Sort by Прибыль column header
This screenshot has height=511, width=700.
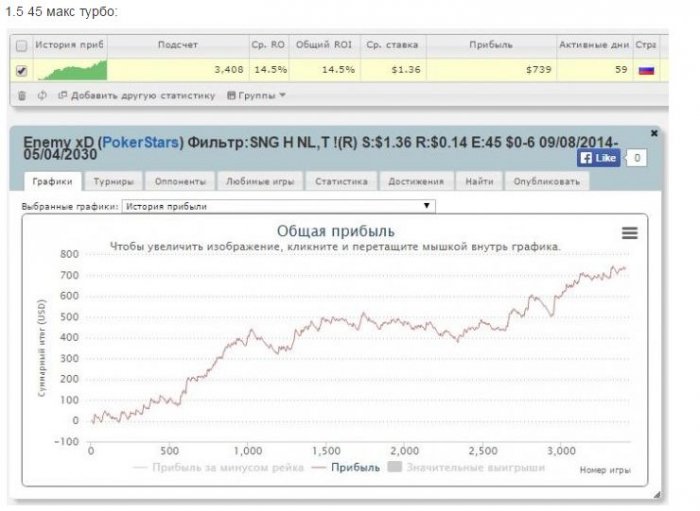491,45
